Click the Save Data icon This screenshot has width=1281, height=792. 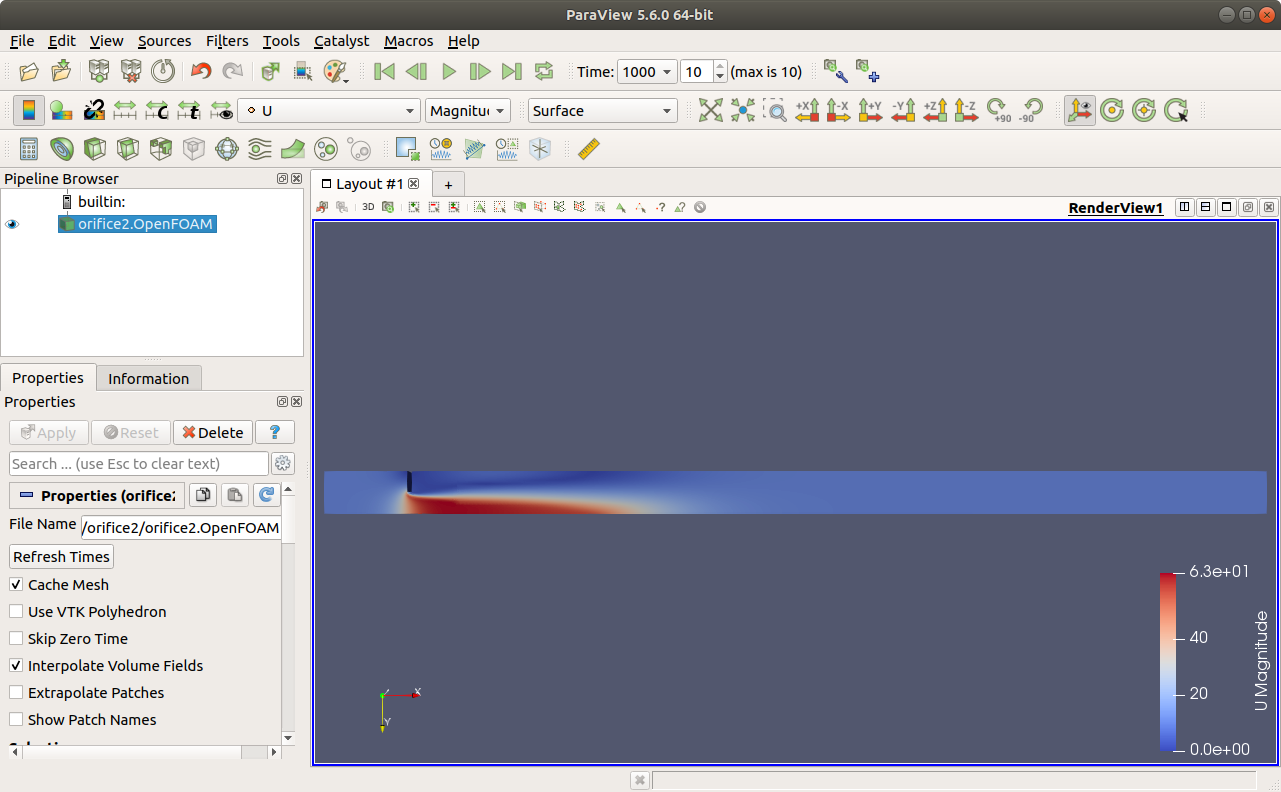[62, 71]
